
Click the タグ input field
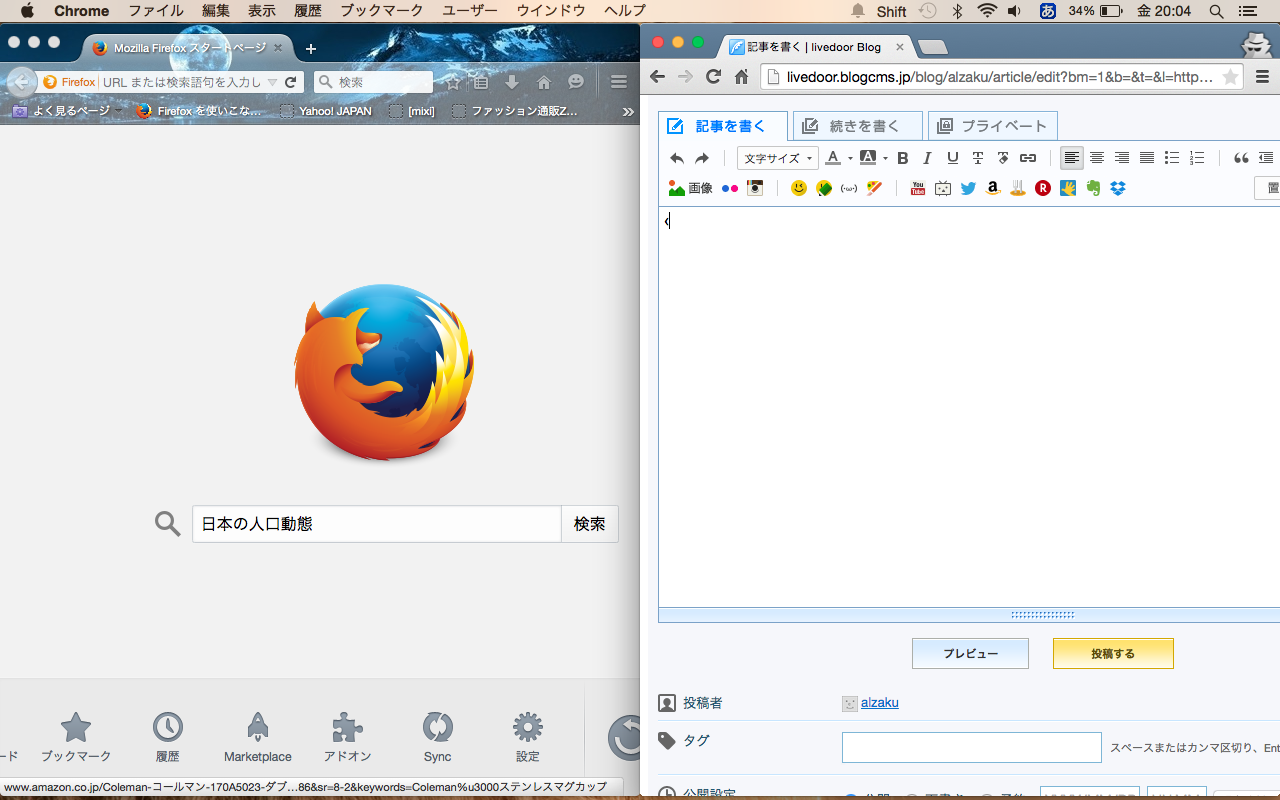(x=972, y=747)
